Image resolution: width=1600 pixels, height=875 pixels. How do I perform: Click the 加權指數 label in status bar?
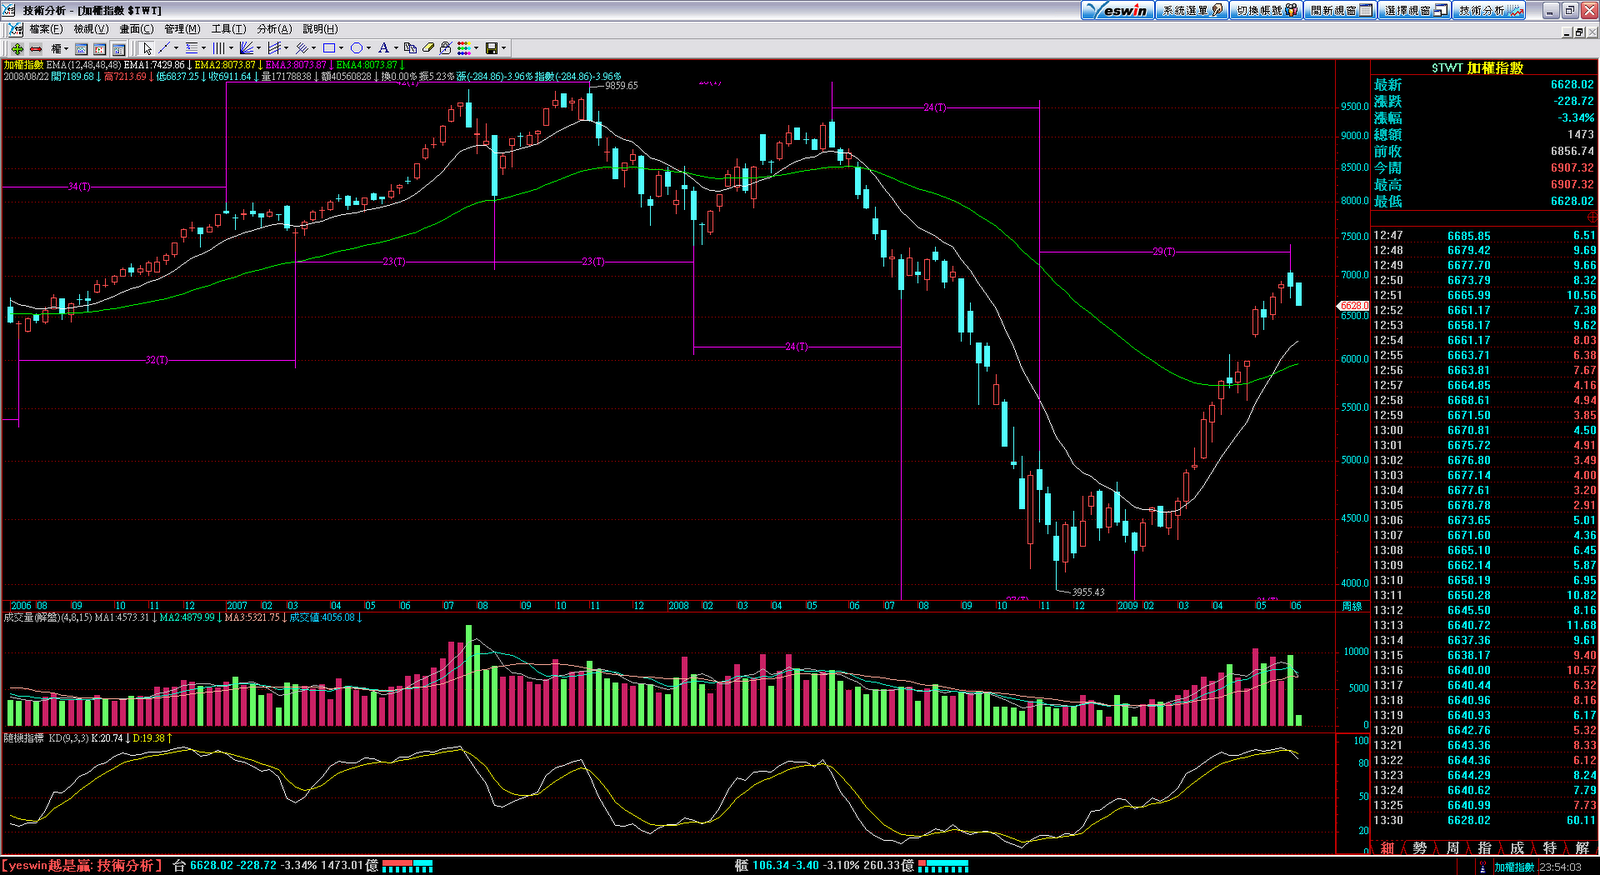1514,867
